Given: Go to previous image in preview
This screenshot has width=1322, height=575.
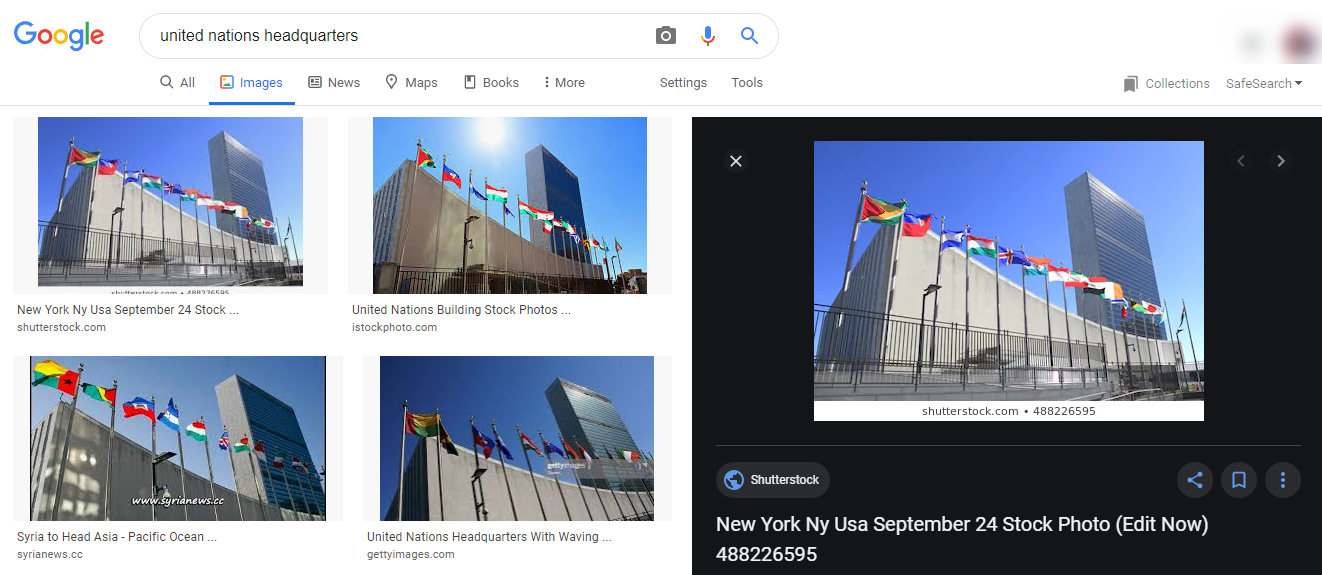Looking at the screenshot, I should [1241, 161].
